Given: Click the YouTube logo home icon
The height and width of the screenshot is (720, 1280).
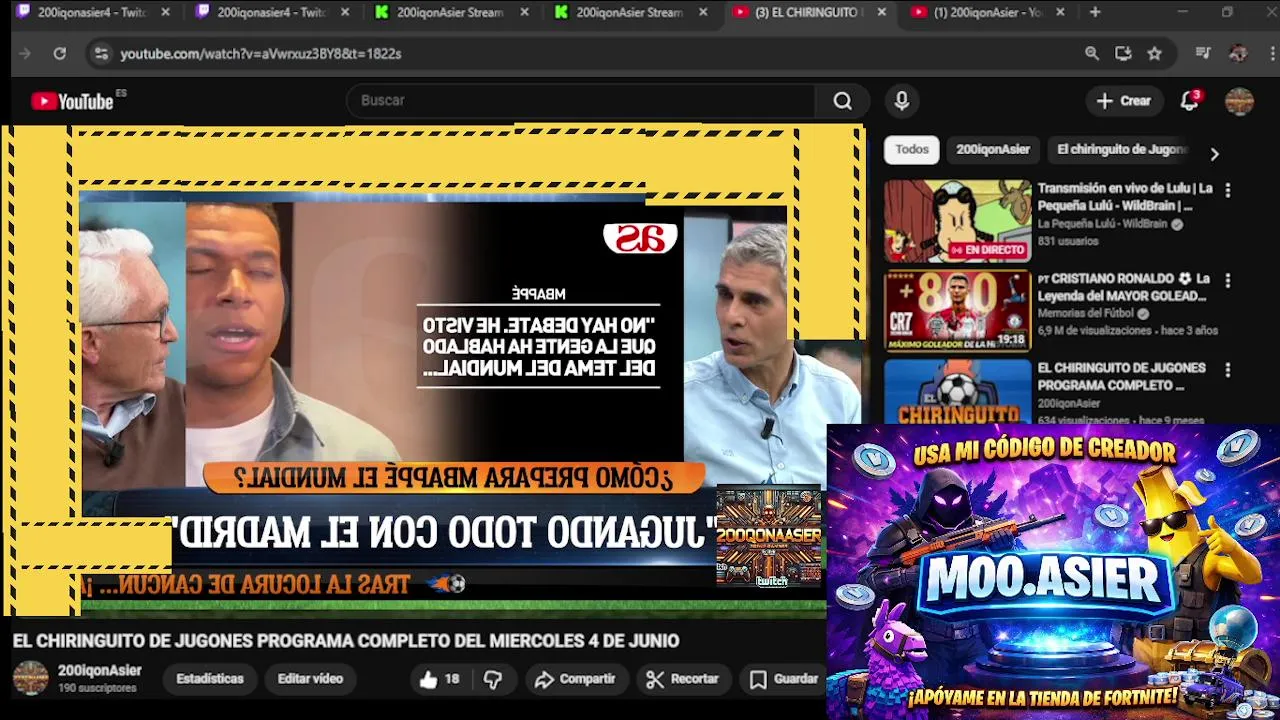Looking at the screenshot, I should pyautogui.click(x=72, y=101).
